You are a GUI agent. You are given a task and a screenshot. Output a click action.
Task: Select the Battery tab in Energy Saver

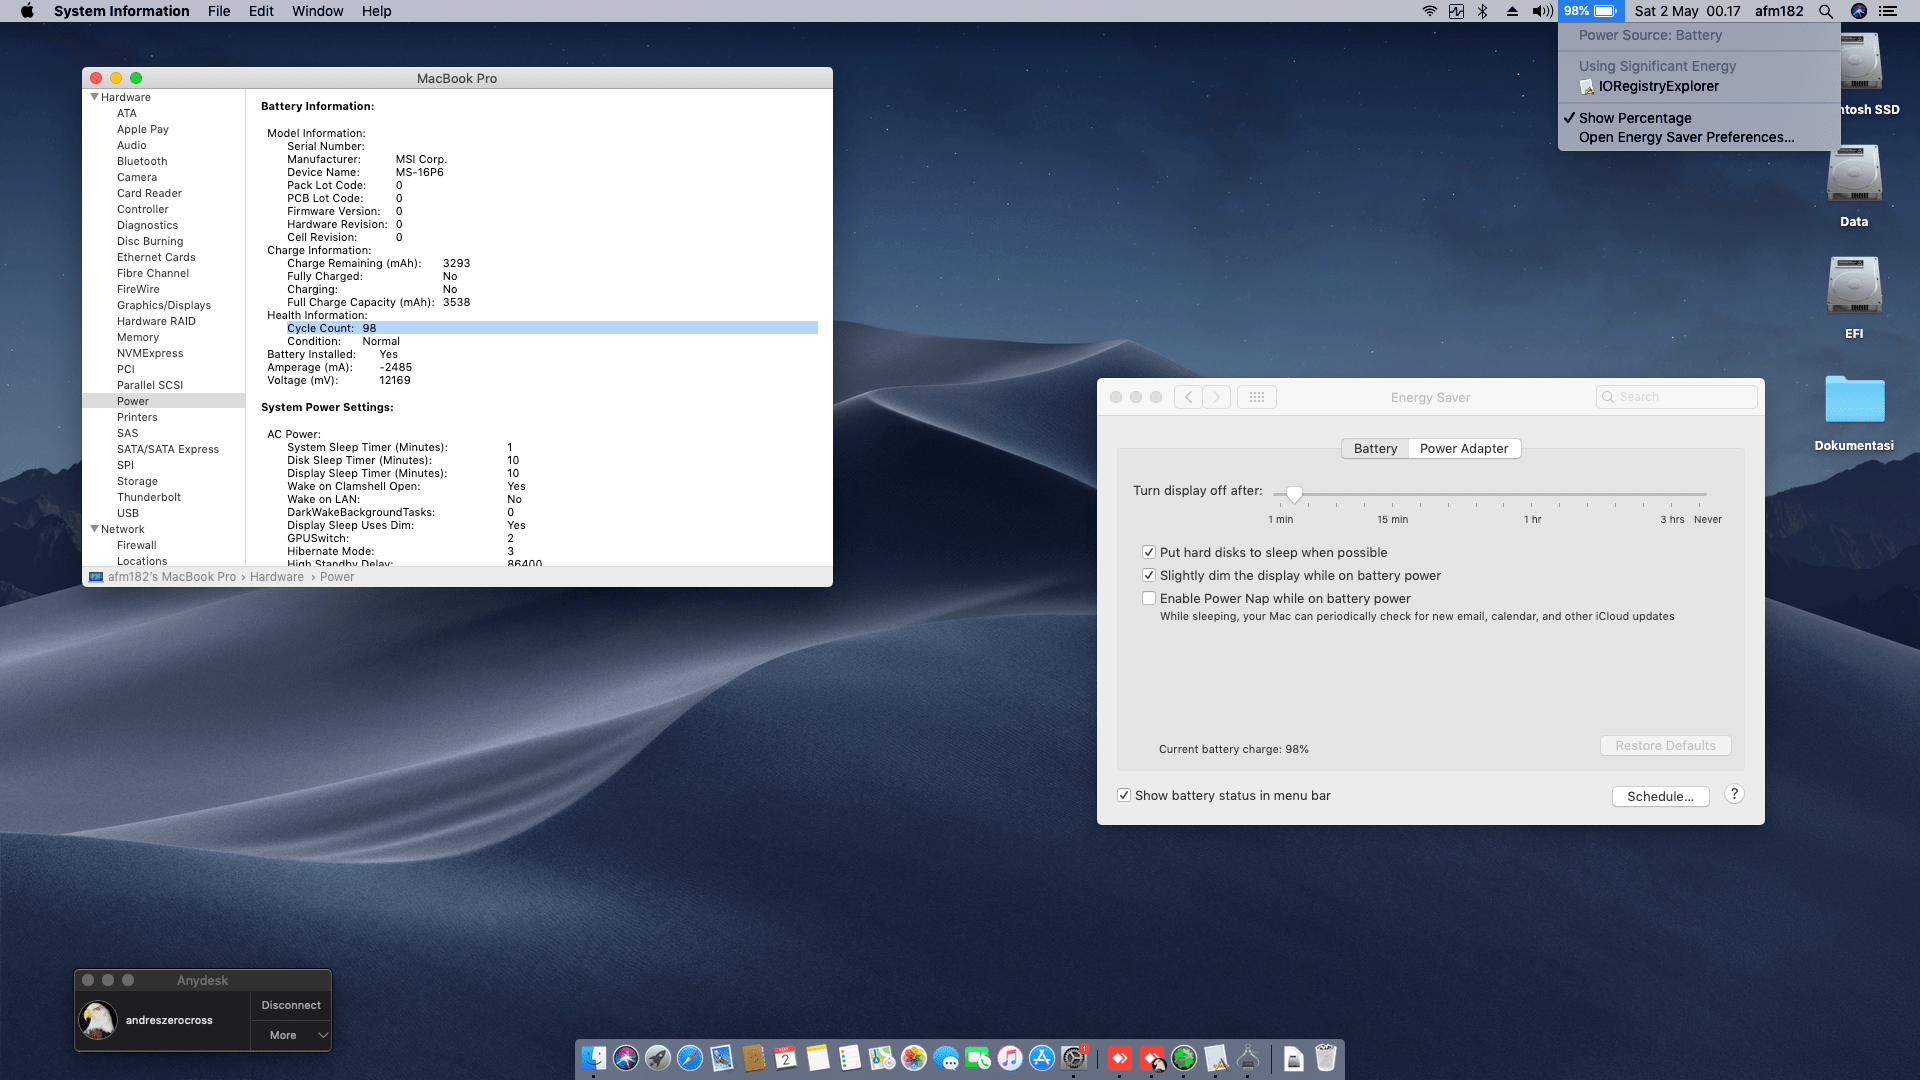click(x=1375, y=448)
